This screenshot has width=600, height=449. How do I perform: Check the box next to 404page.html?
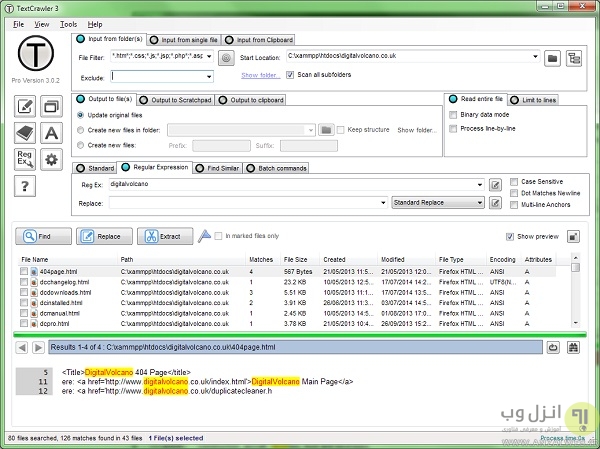click(24, 271)
